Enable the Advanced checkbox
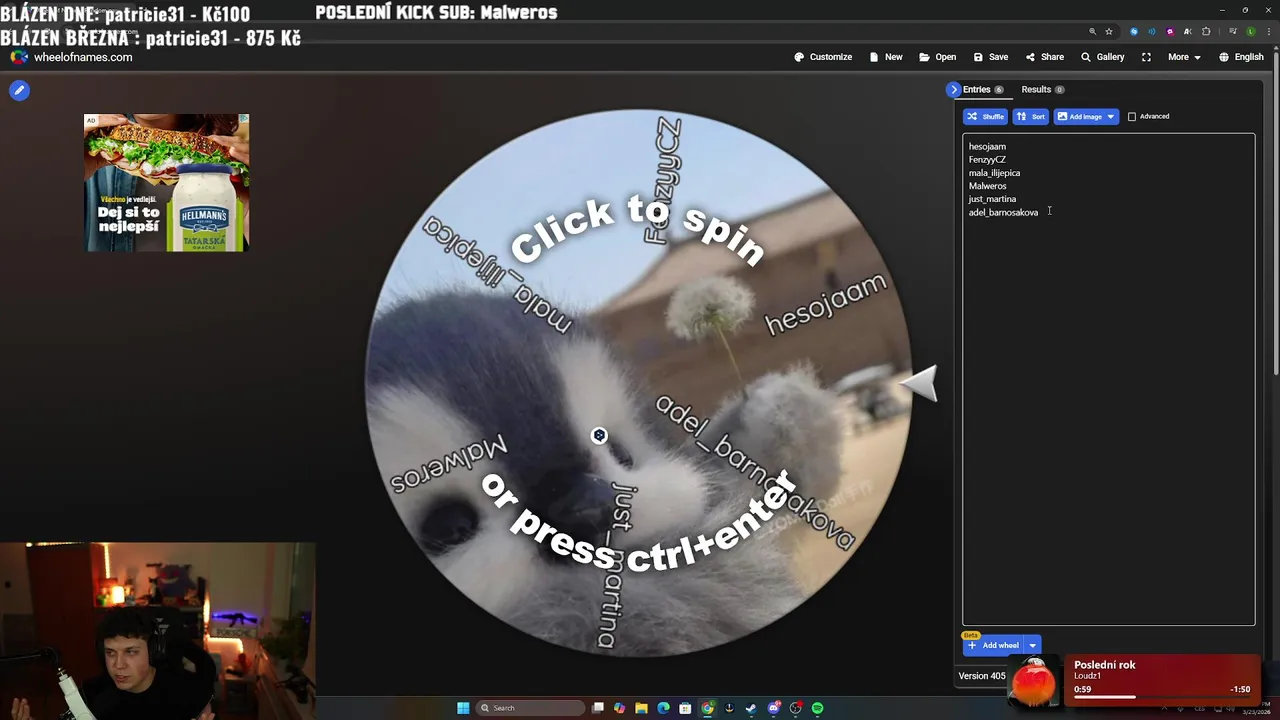The image size is (1280, 720). tap(1132, 117)
